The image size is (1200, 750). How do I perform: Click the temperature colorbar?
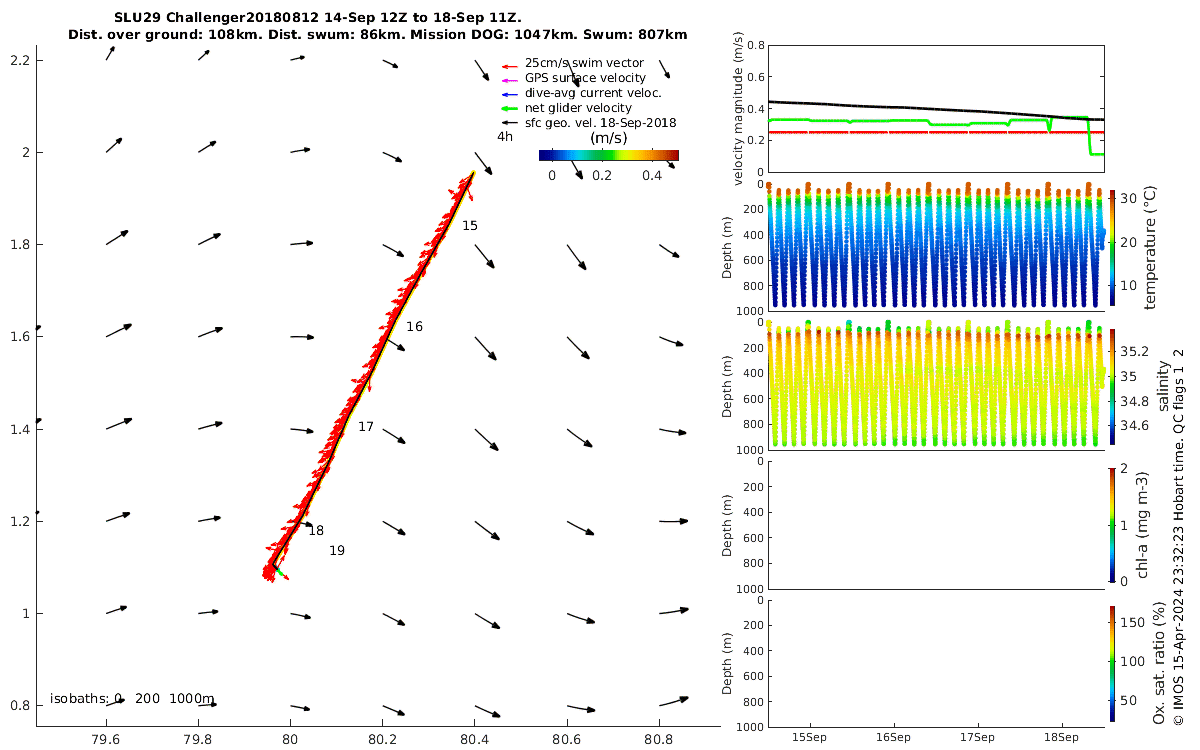[x=1112, y=247]
